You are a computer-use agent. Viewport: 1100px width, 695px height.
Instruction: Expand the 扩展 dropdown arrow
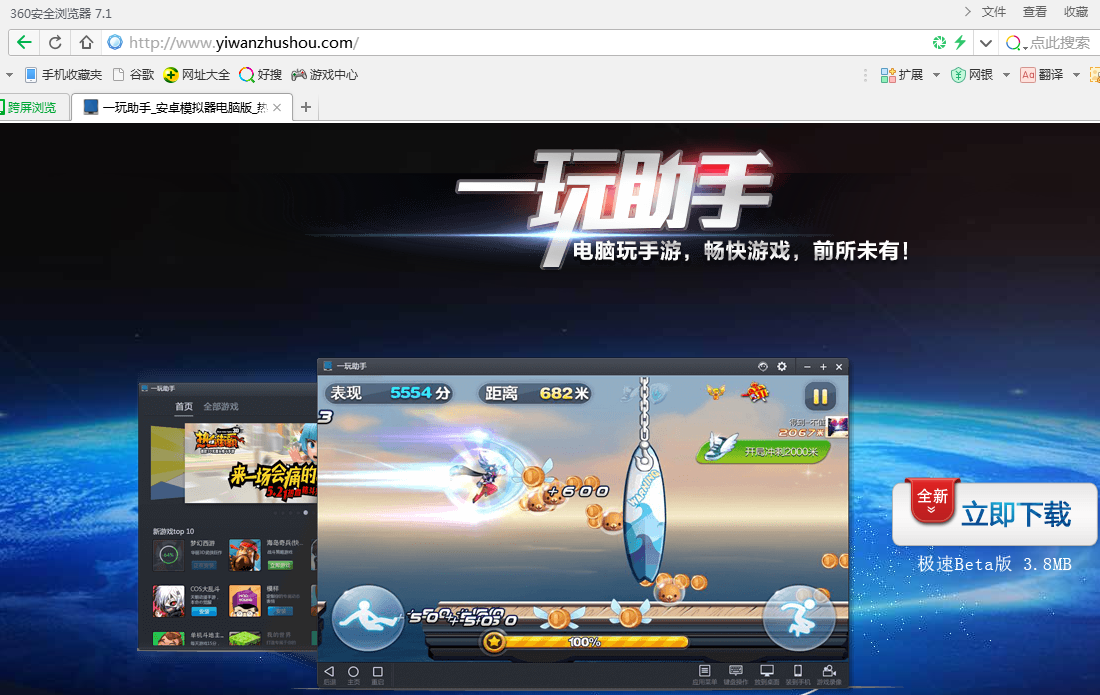point(937,74)
